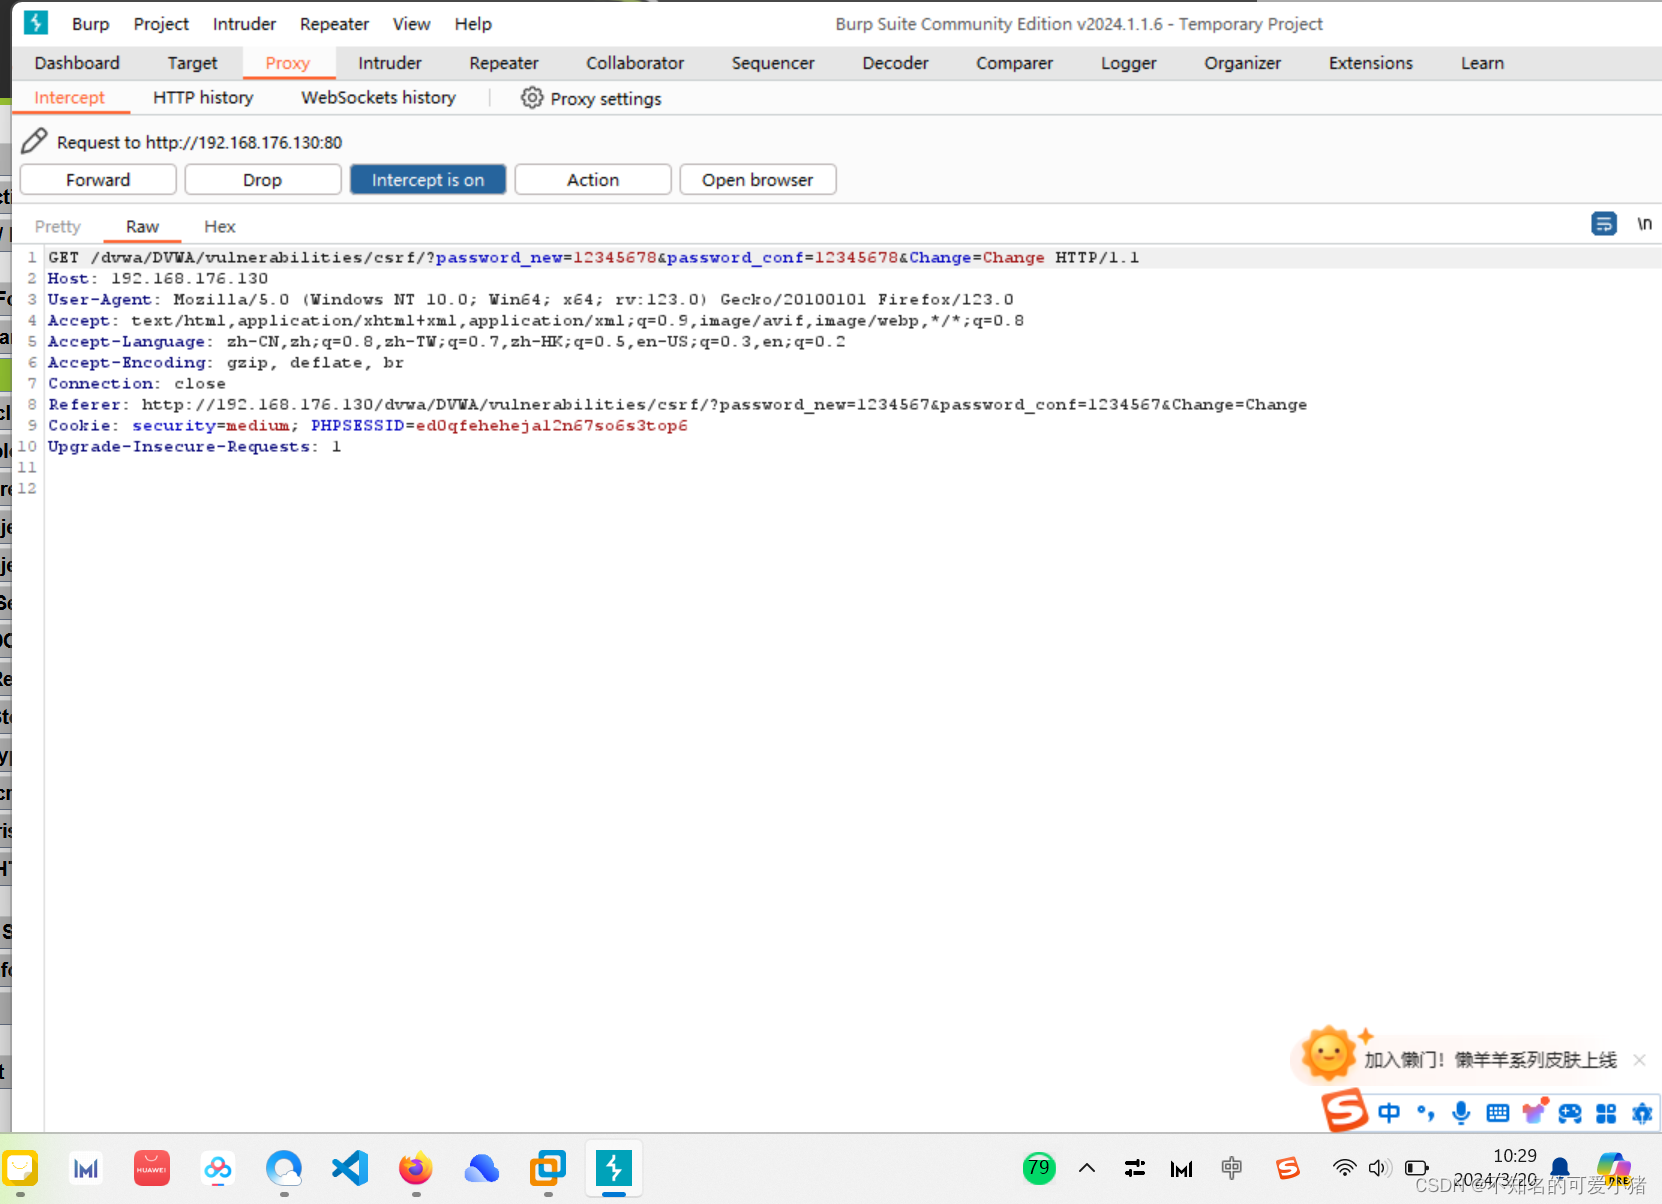Click the Open browser button
The height and width of the screenshot is (1204, 1662).
click(758, 179)
